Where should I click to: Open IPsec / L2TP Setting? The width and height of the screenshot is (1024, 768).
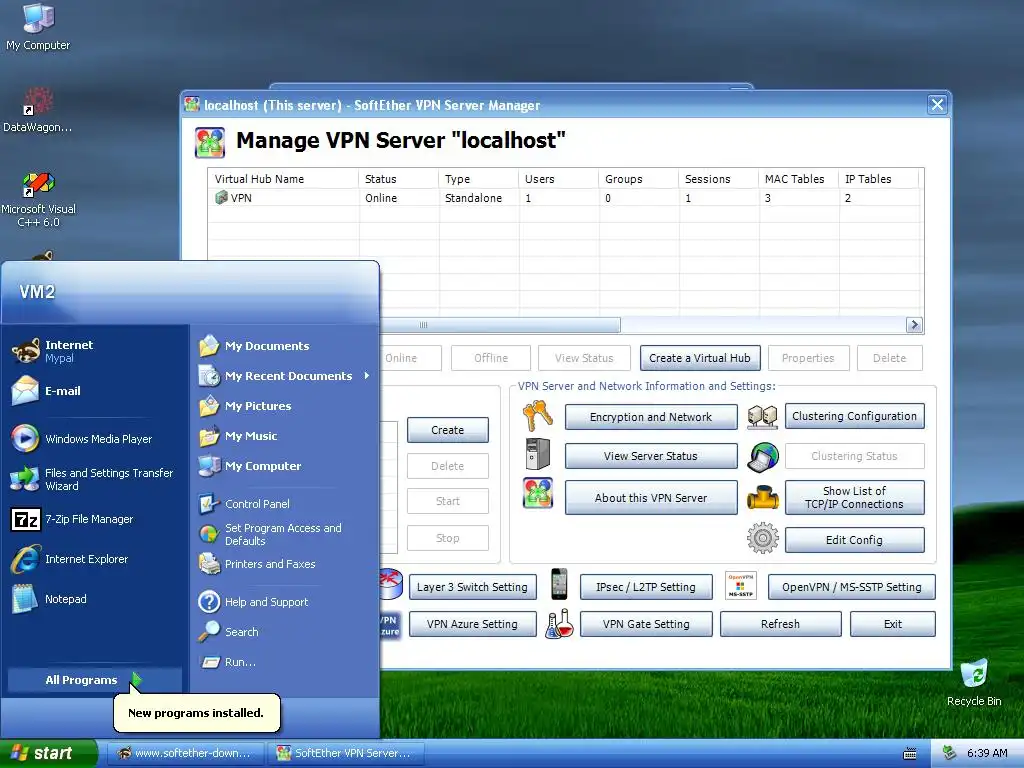[x=645, y=587]
